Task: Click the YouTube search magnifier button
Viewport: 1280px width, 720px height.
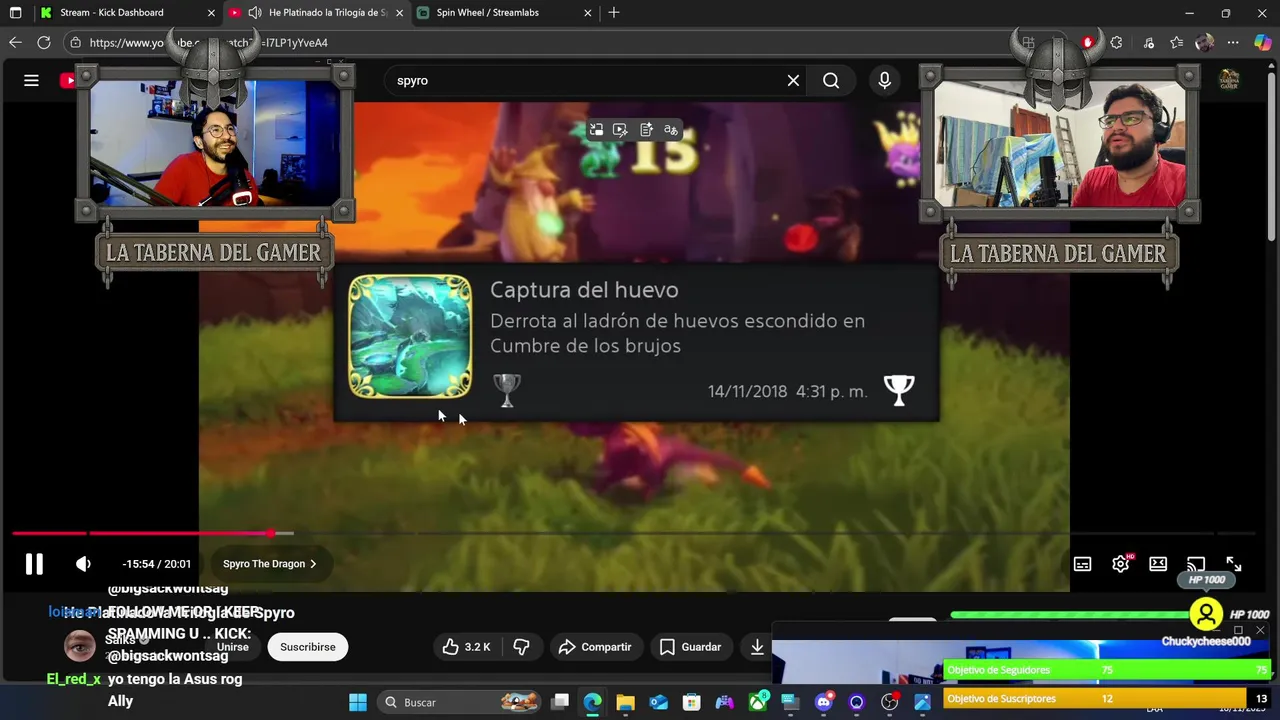Action: [x=831, y=81]
